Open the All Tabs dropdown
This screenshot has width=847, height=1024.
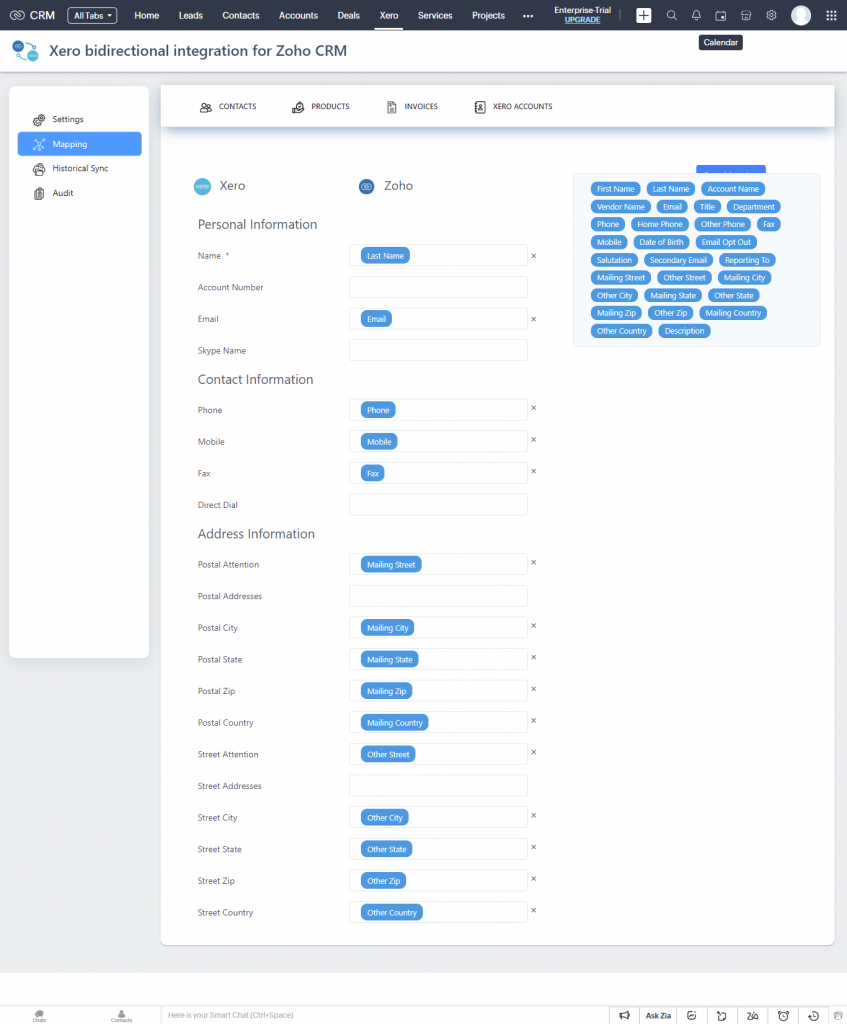(92, 16)
